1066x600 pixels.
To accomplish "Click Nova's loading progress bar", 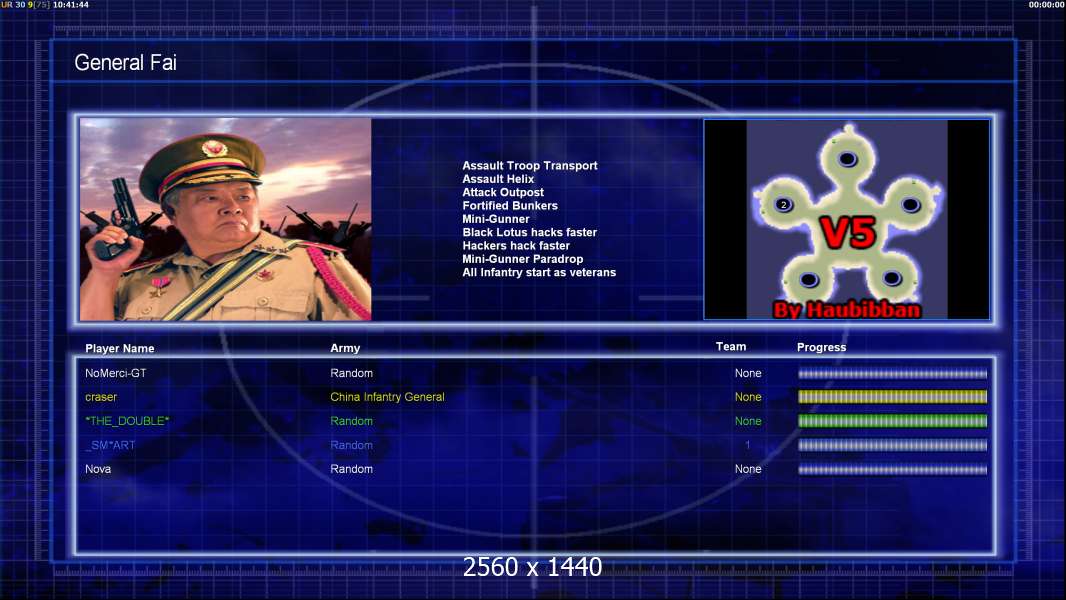I will click(x=892, y=469).
